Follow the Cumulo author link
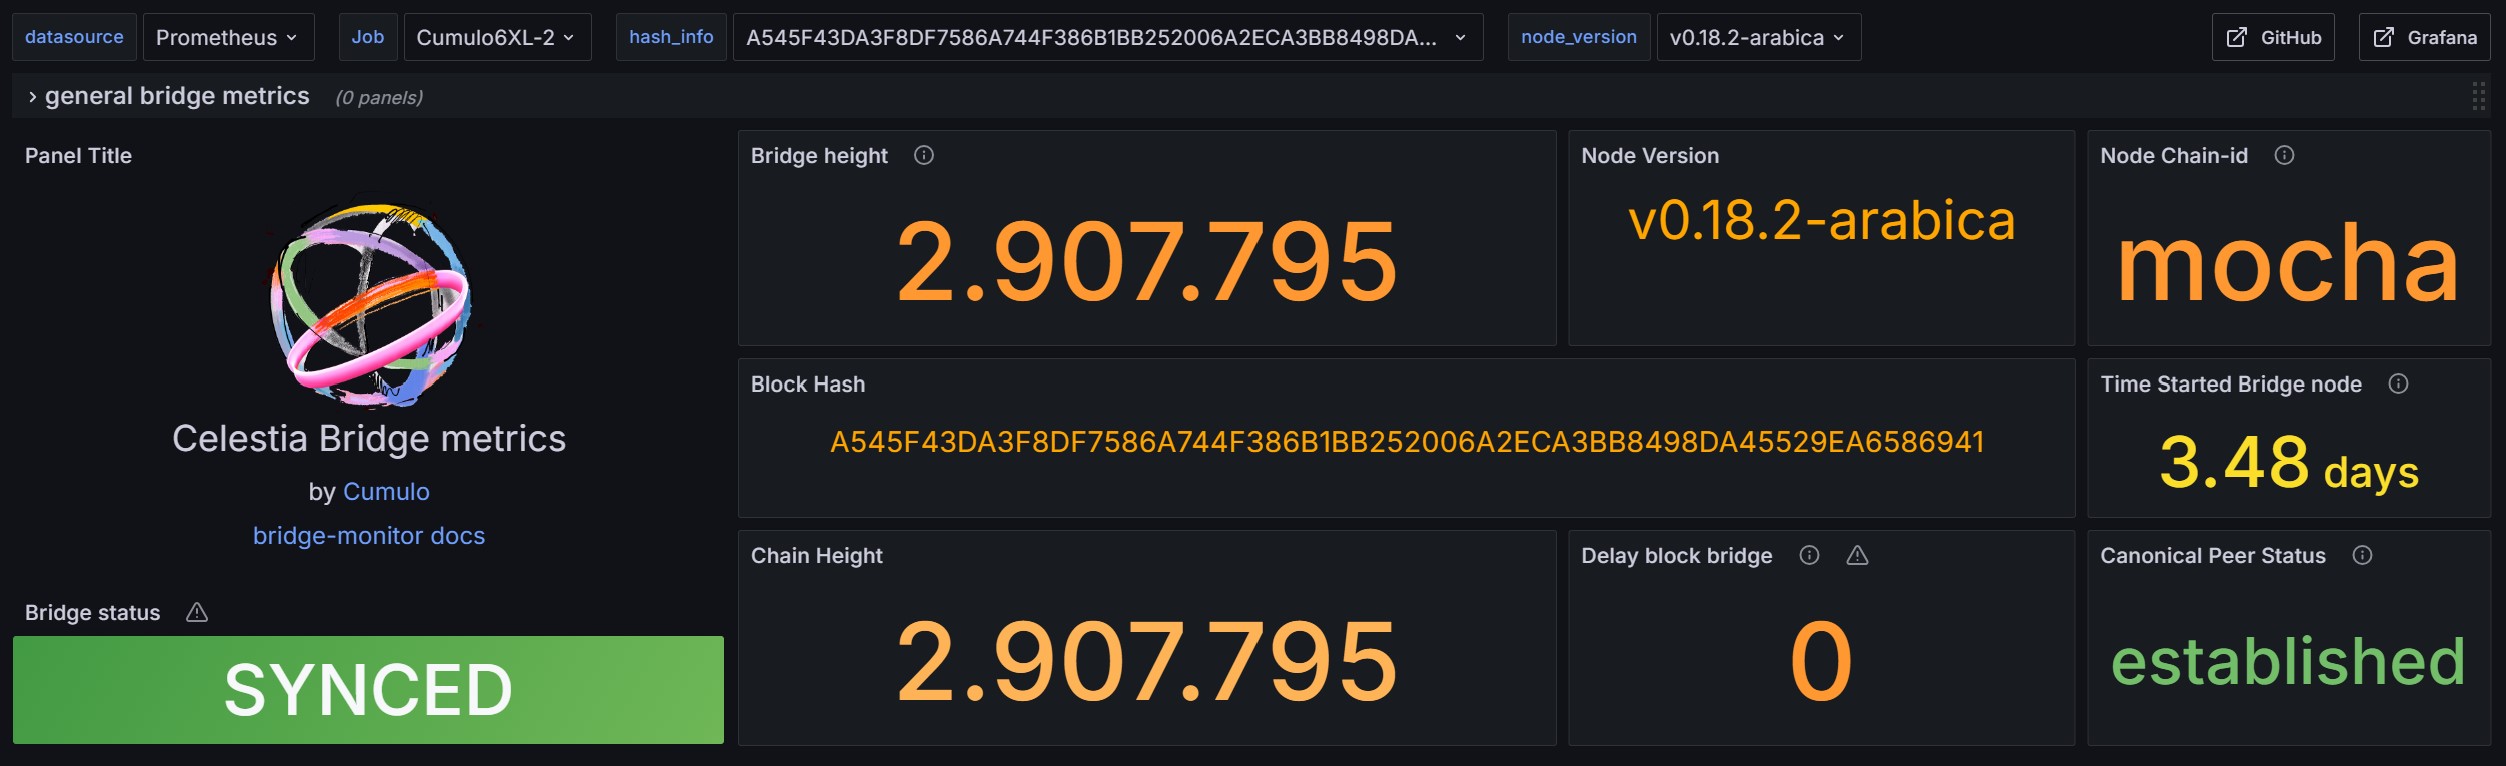This screenshot has width=2506, height=766. pos(386,491)
